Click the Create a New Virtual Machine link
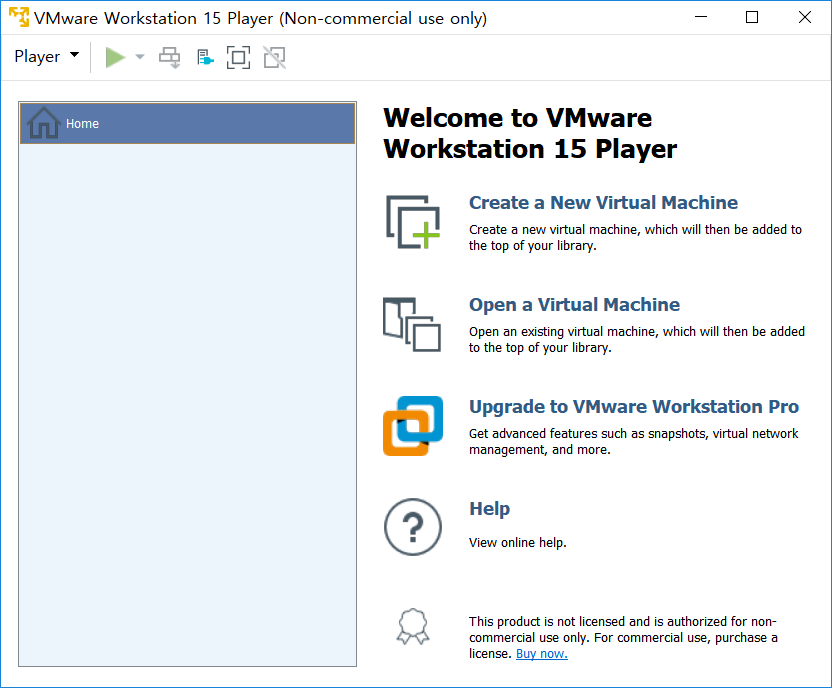Screen dimensions: 832x688 pos(603,203)
